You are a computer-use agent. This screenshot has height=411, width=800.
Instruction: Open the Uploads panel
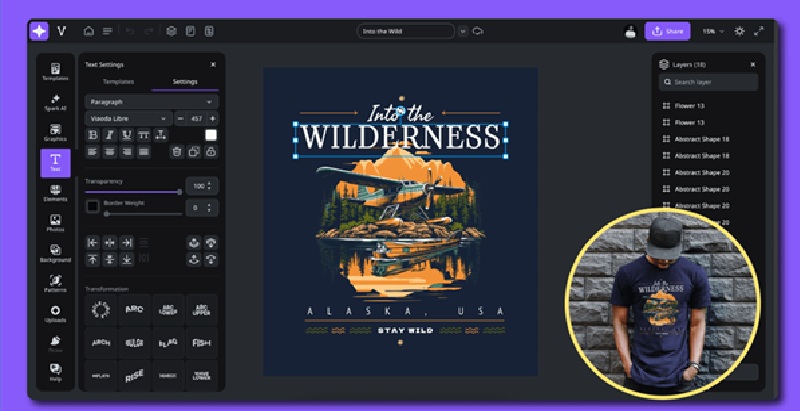55,314
